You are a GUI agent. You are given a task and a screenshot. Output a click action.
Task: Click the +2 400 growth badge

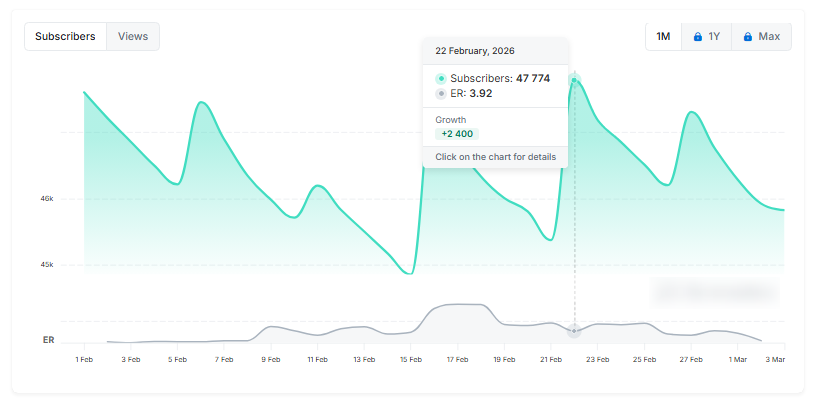(456, 134)
